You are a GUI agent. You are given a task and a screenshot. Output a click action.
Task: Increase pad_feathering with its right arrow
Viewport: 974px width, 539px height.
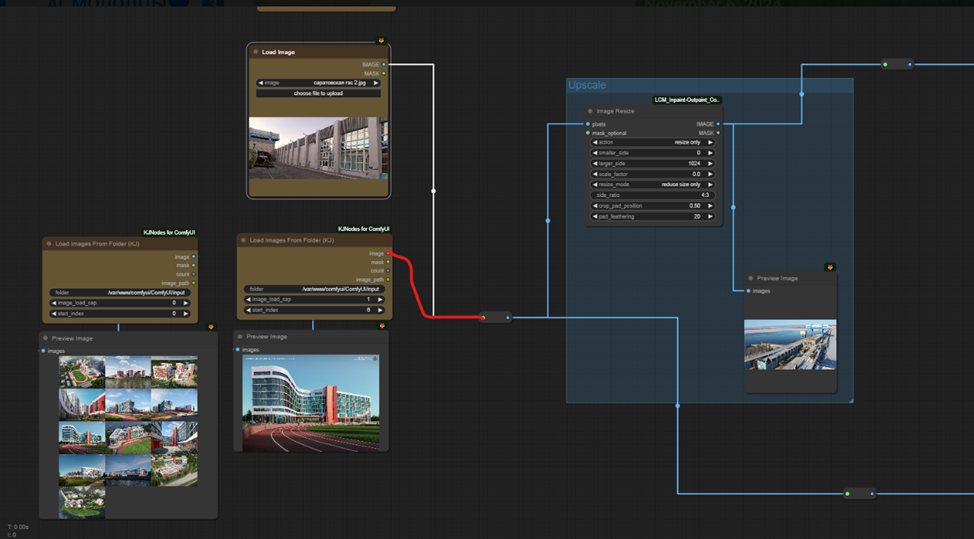click(x=710, y=216)
